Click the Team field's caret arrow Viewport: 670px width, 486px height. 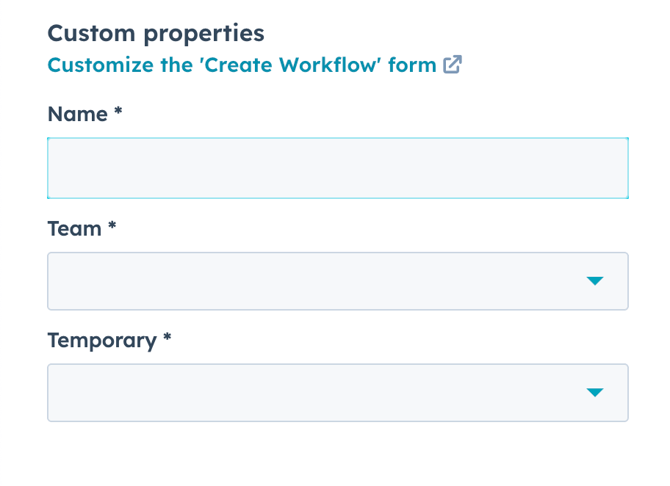[595, 281]
